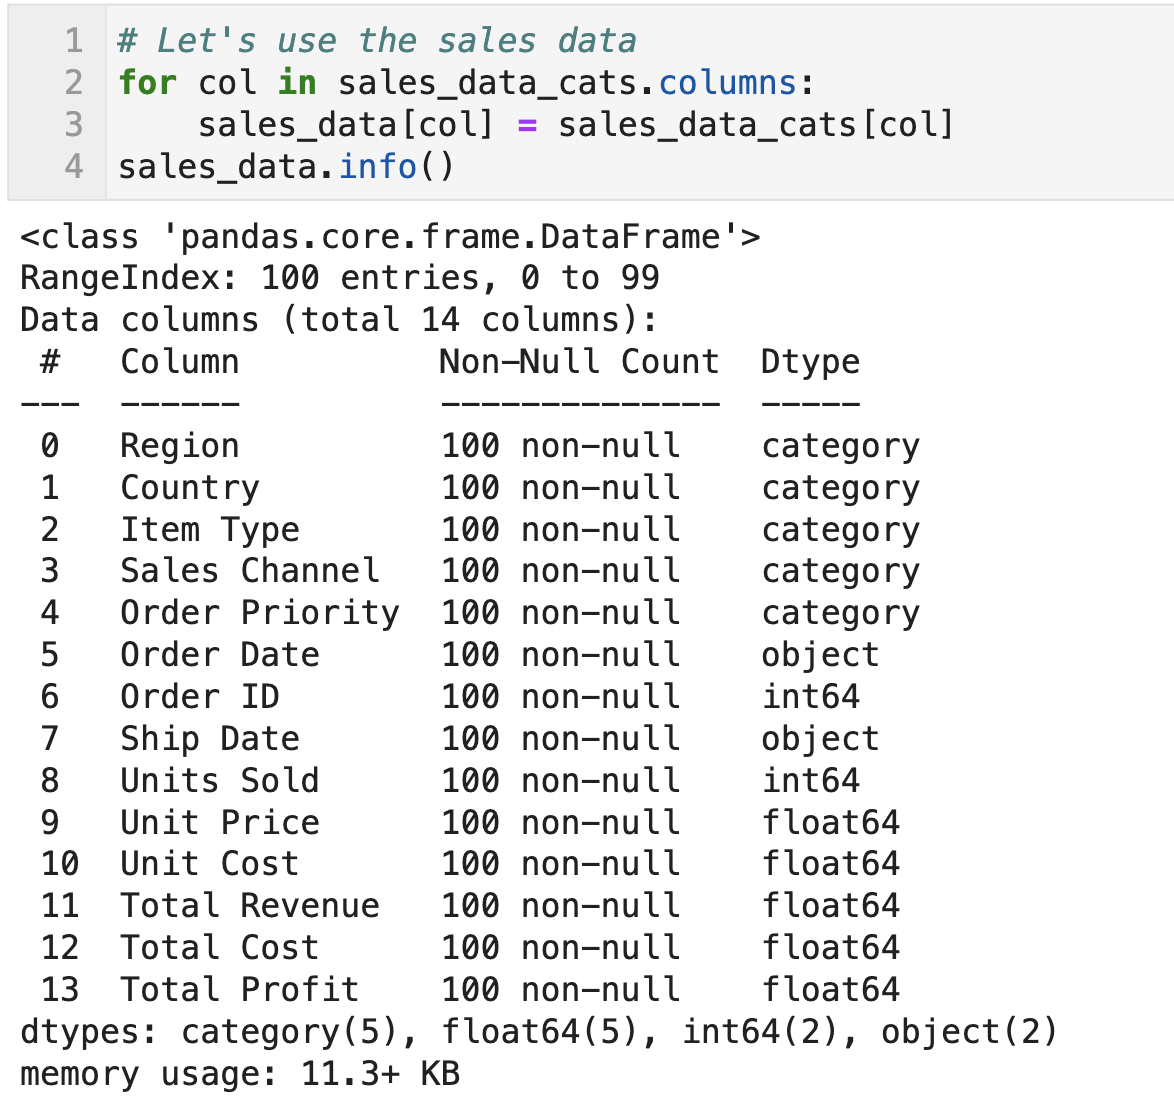Click the equals operator on line 3
Screen dimensions: 1174x1116
coord(527,125)
